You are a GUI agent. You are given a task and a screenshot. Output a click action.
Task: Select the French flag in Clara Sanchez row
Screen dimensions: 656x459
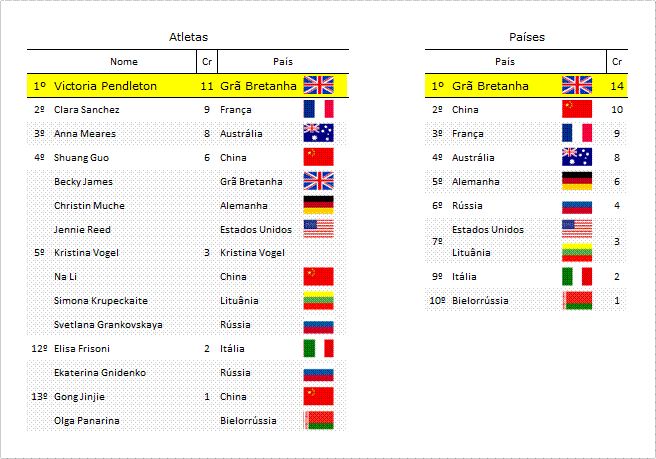[x=318, y=109]
